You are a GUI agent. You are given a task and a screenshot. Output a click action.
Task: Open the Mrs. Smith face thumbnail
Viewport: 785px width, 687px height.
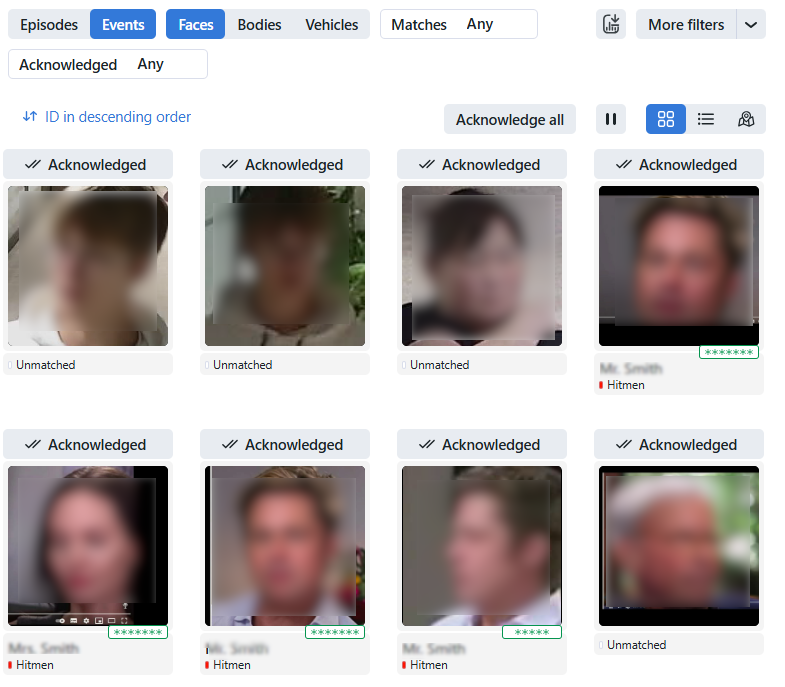[88, 545]
